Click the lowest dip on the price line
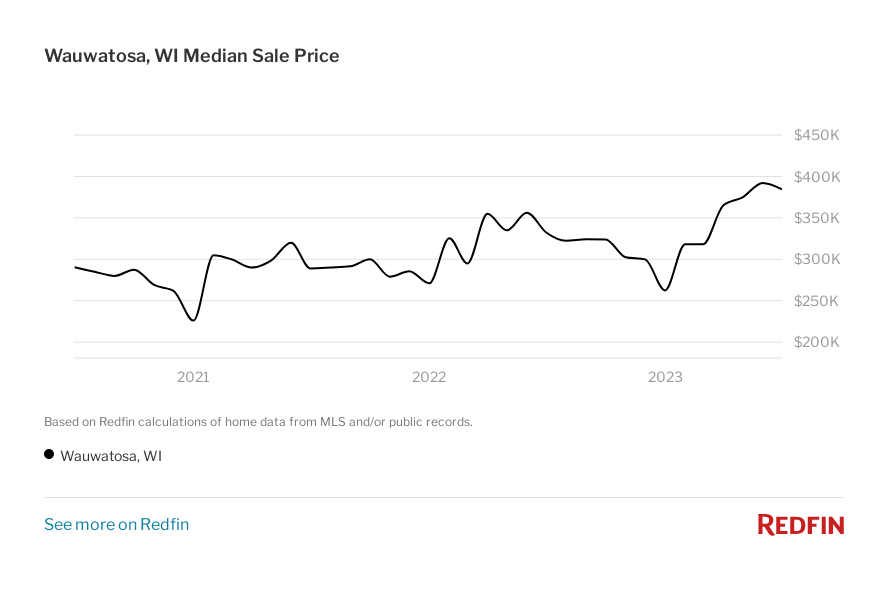888x596 pixels. coord(193,320)
